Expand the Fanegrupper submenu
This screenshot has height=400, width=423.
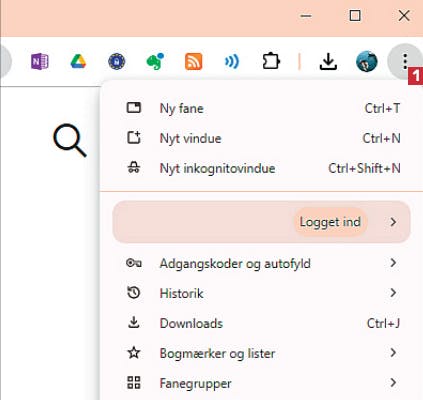point(261,383)
